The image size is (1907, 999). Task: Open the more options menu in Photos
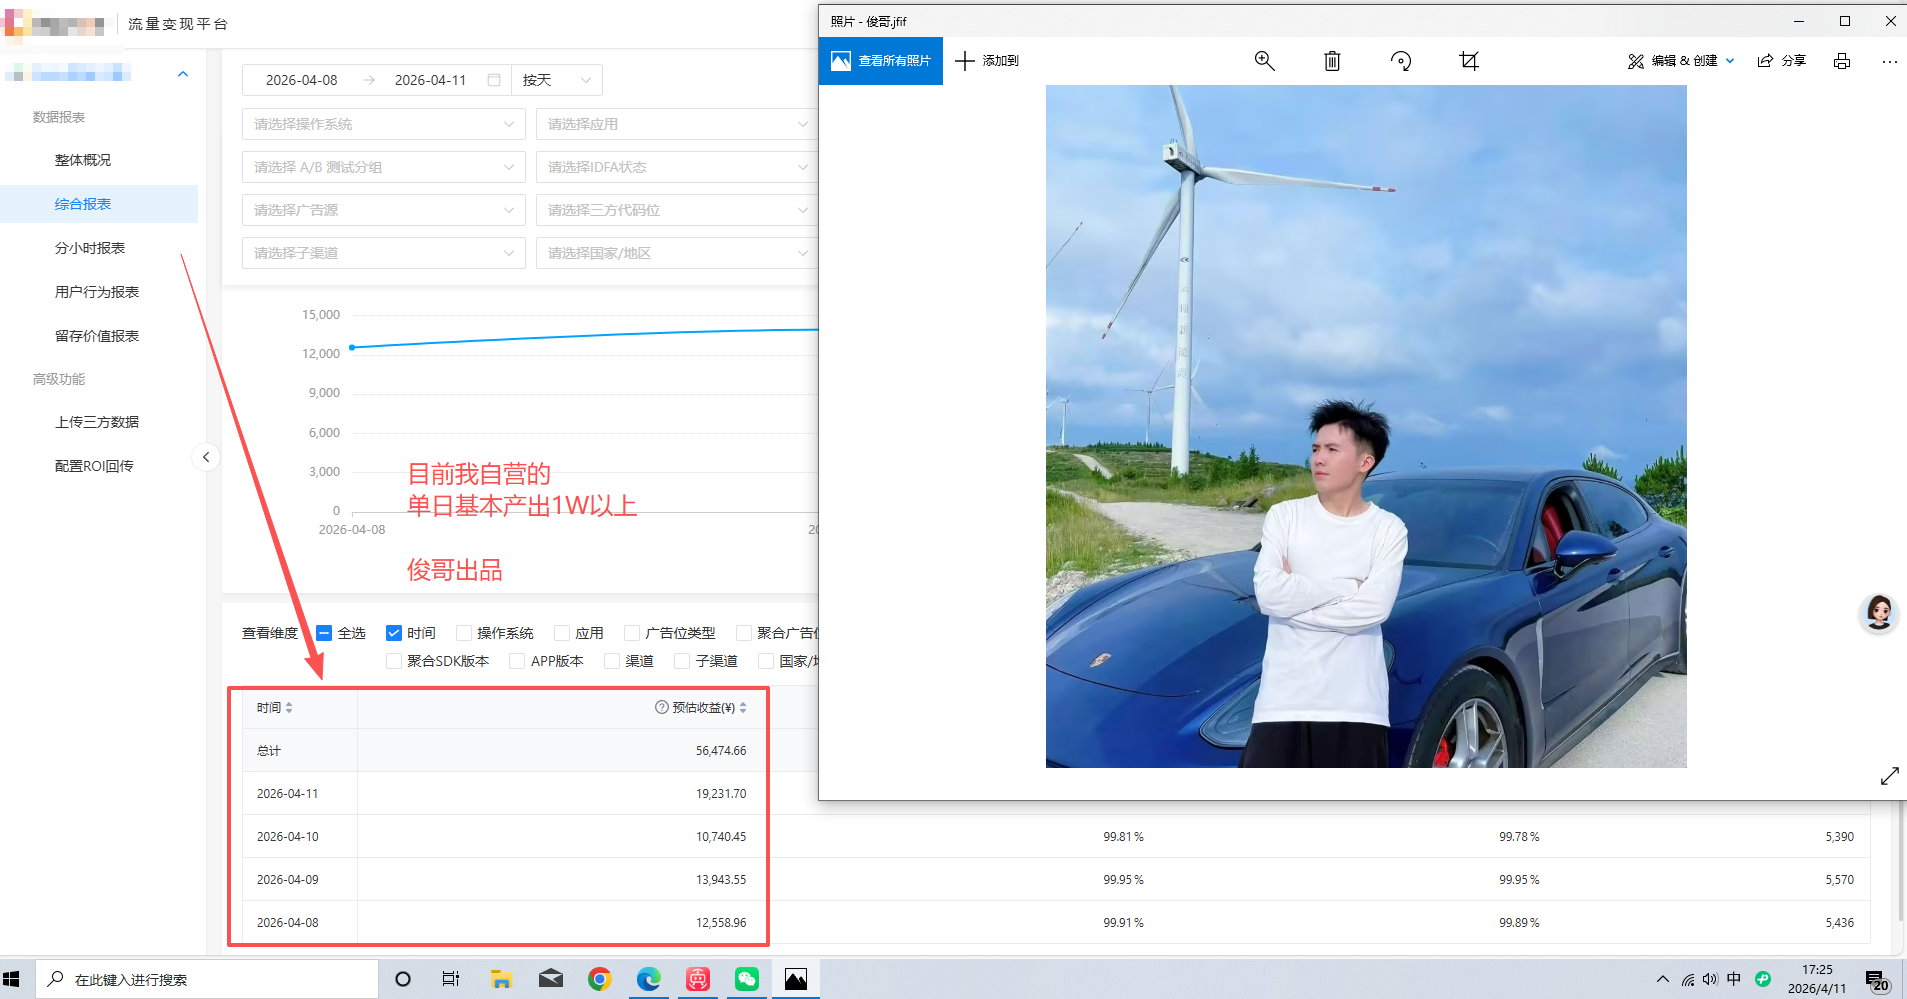click(x=1888, y=61)
